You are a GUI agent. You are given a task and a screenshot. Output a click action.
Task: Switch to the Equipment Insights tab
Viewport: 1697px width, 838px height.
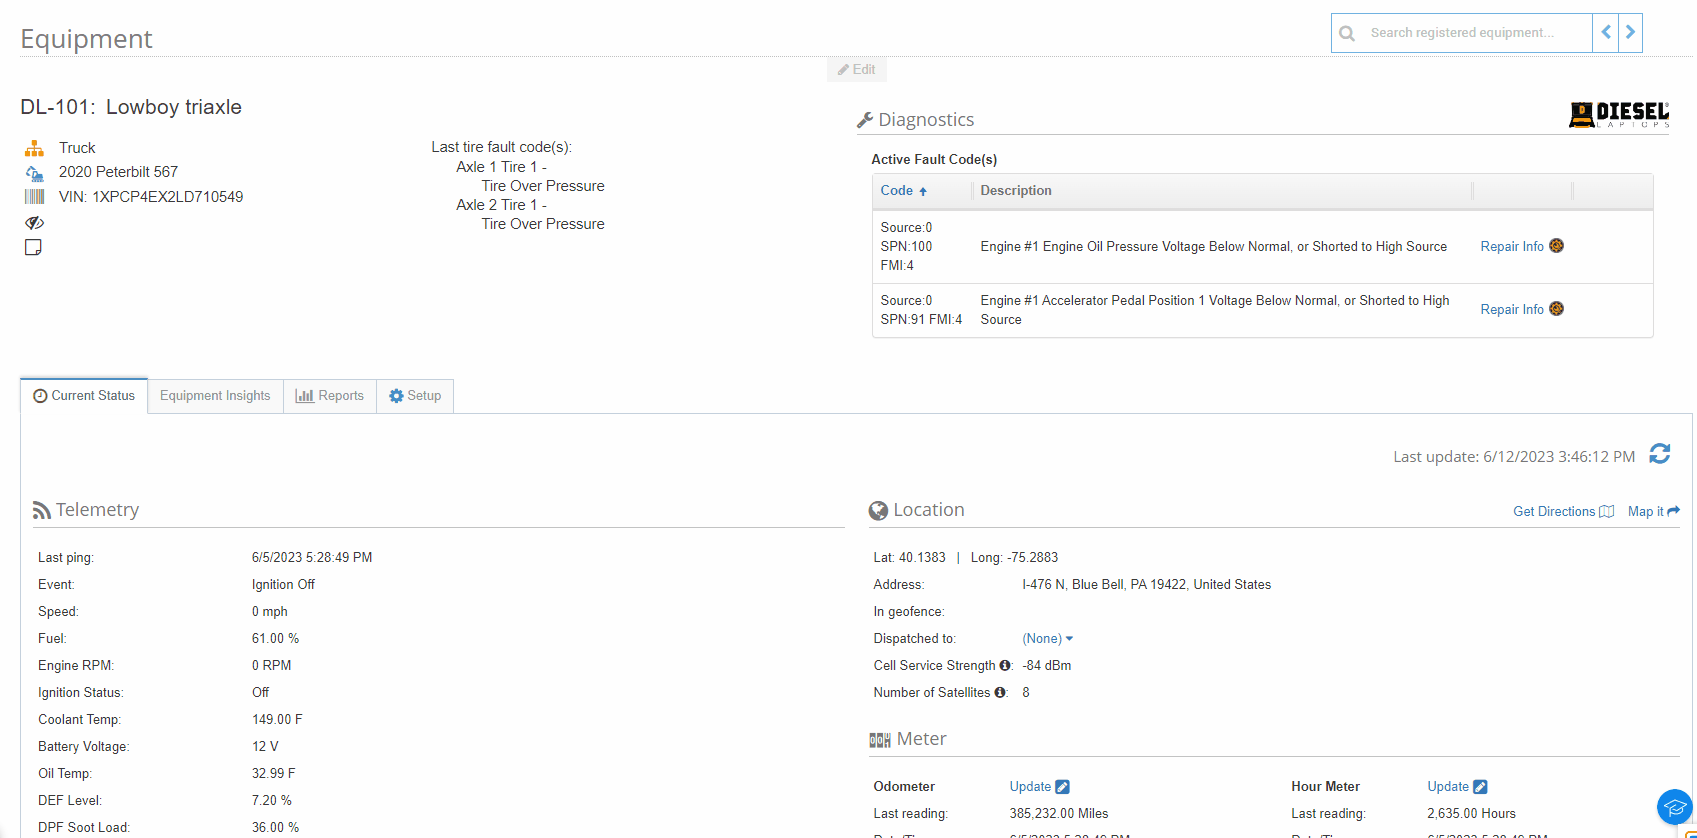[x=215, y=396]
